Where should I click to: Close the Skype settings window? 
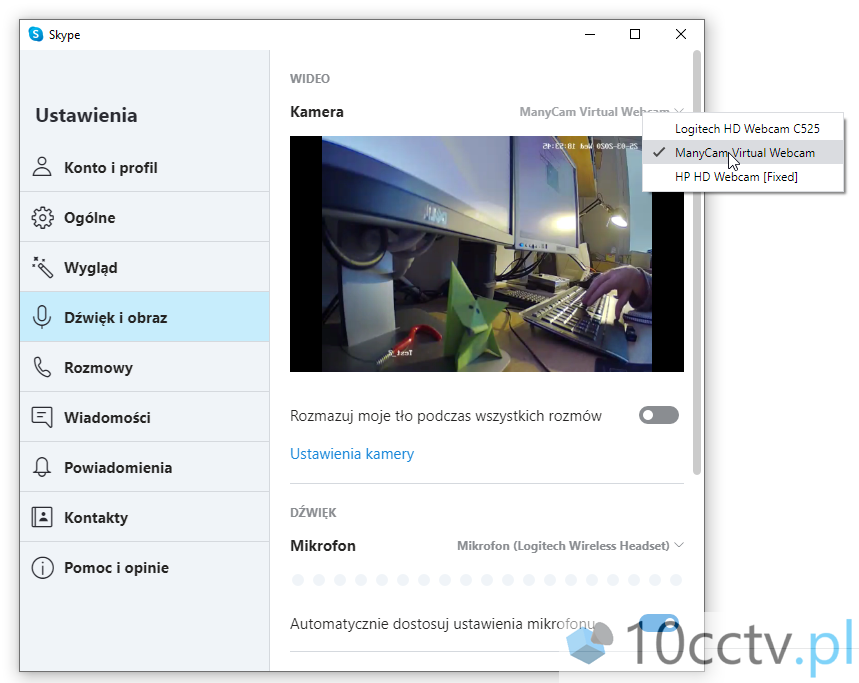coord(681,35)
